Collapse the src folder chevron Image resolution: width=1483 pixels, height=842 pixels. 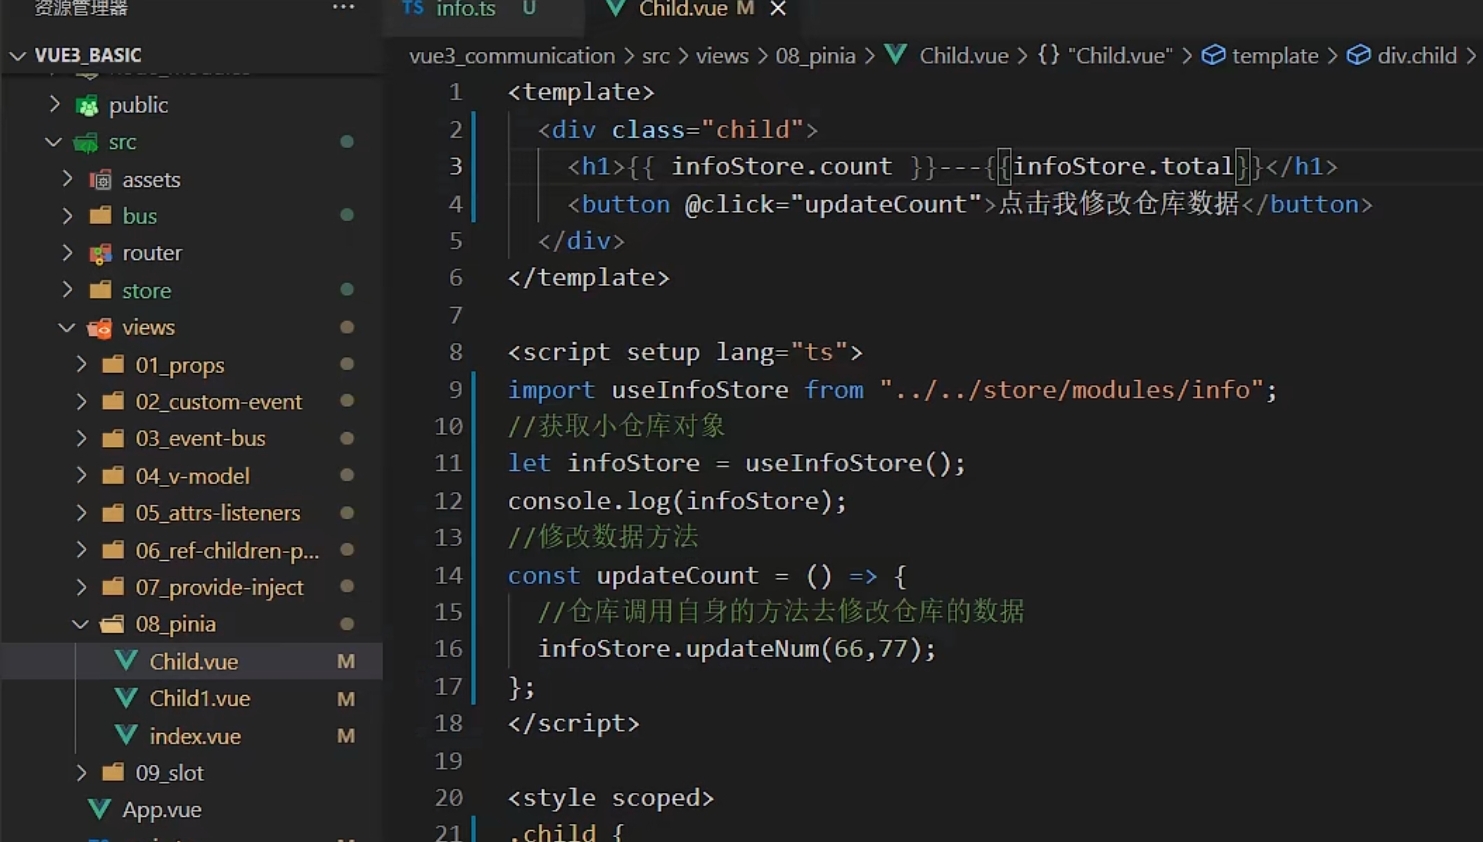[54, 142]
